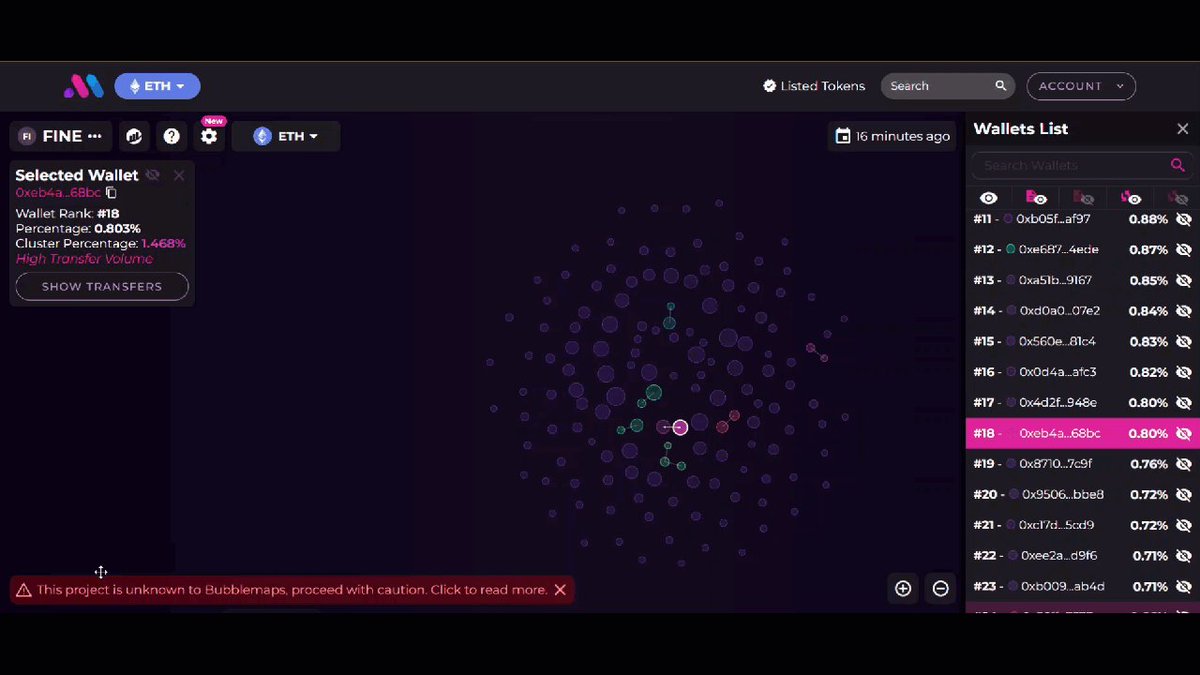The width and height of the screenshot is (1200, 675).
Task: Toggle visibility of wallet #19
Action: pyautogui.click(x=1184, y=464)
